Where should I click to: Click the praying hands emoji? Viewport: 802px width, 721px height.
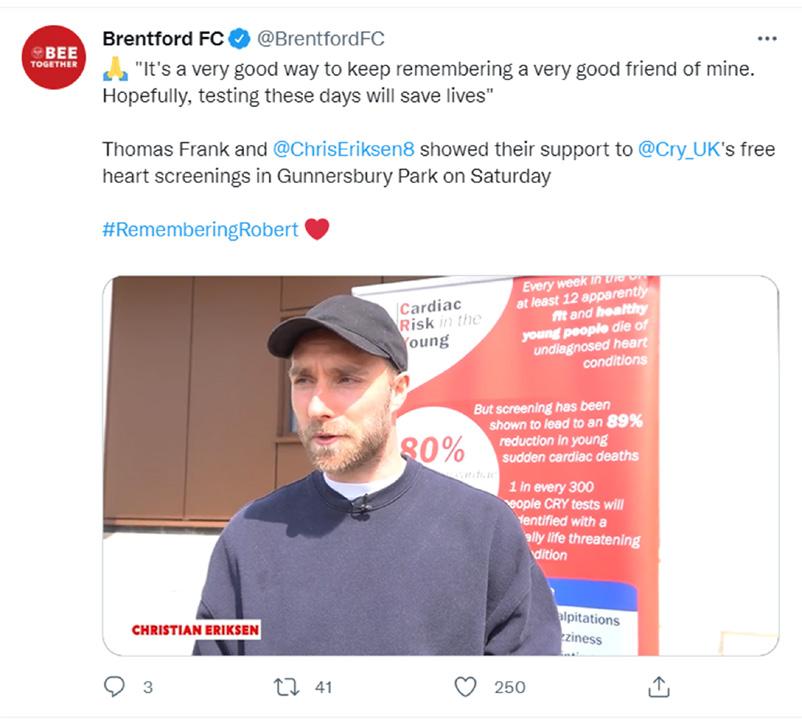tap(116, 69)
